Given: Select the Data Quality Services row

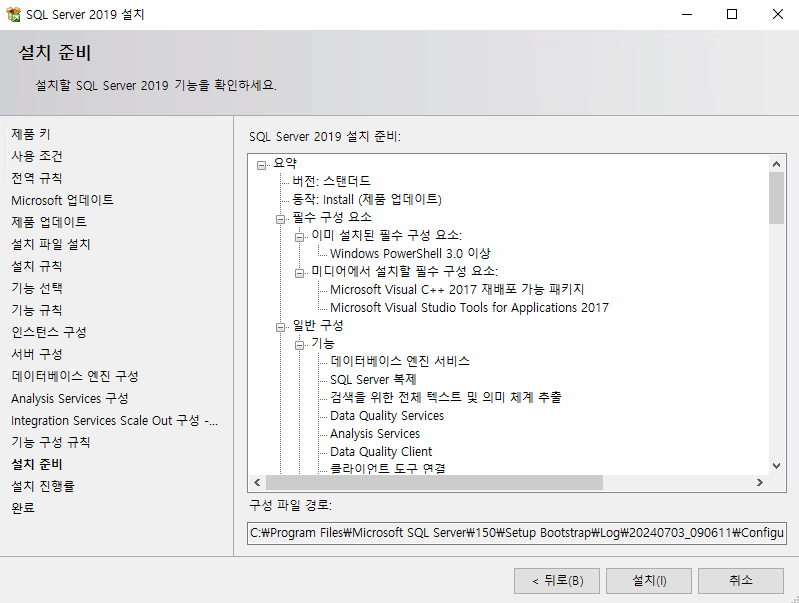Looking at the screenshot, I should click(387, 416).
